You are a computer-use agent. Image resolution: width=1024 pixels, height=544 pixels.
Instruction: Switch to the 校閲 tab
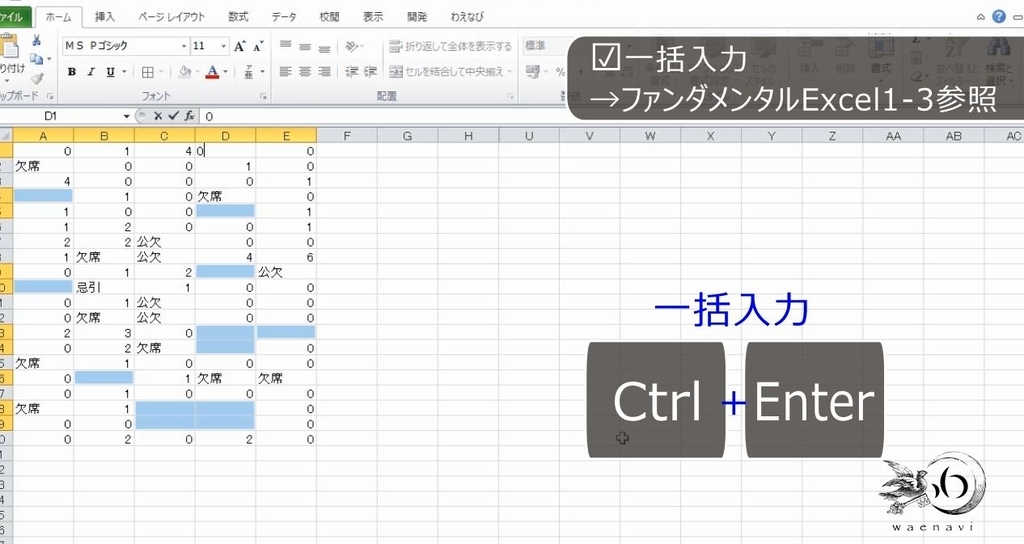point(329,17)
